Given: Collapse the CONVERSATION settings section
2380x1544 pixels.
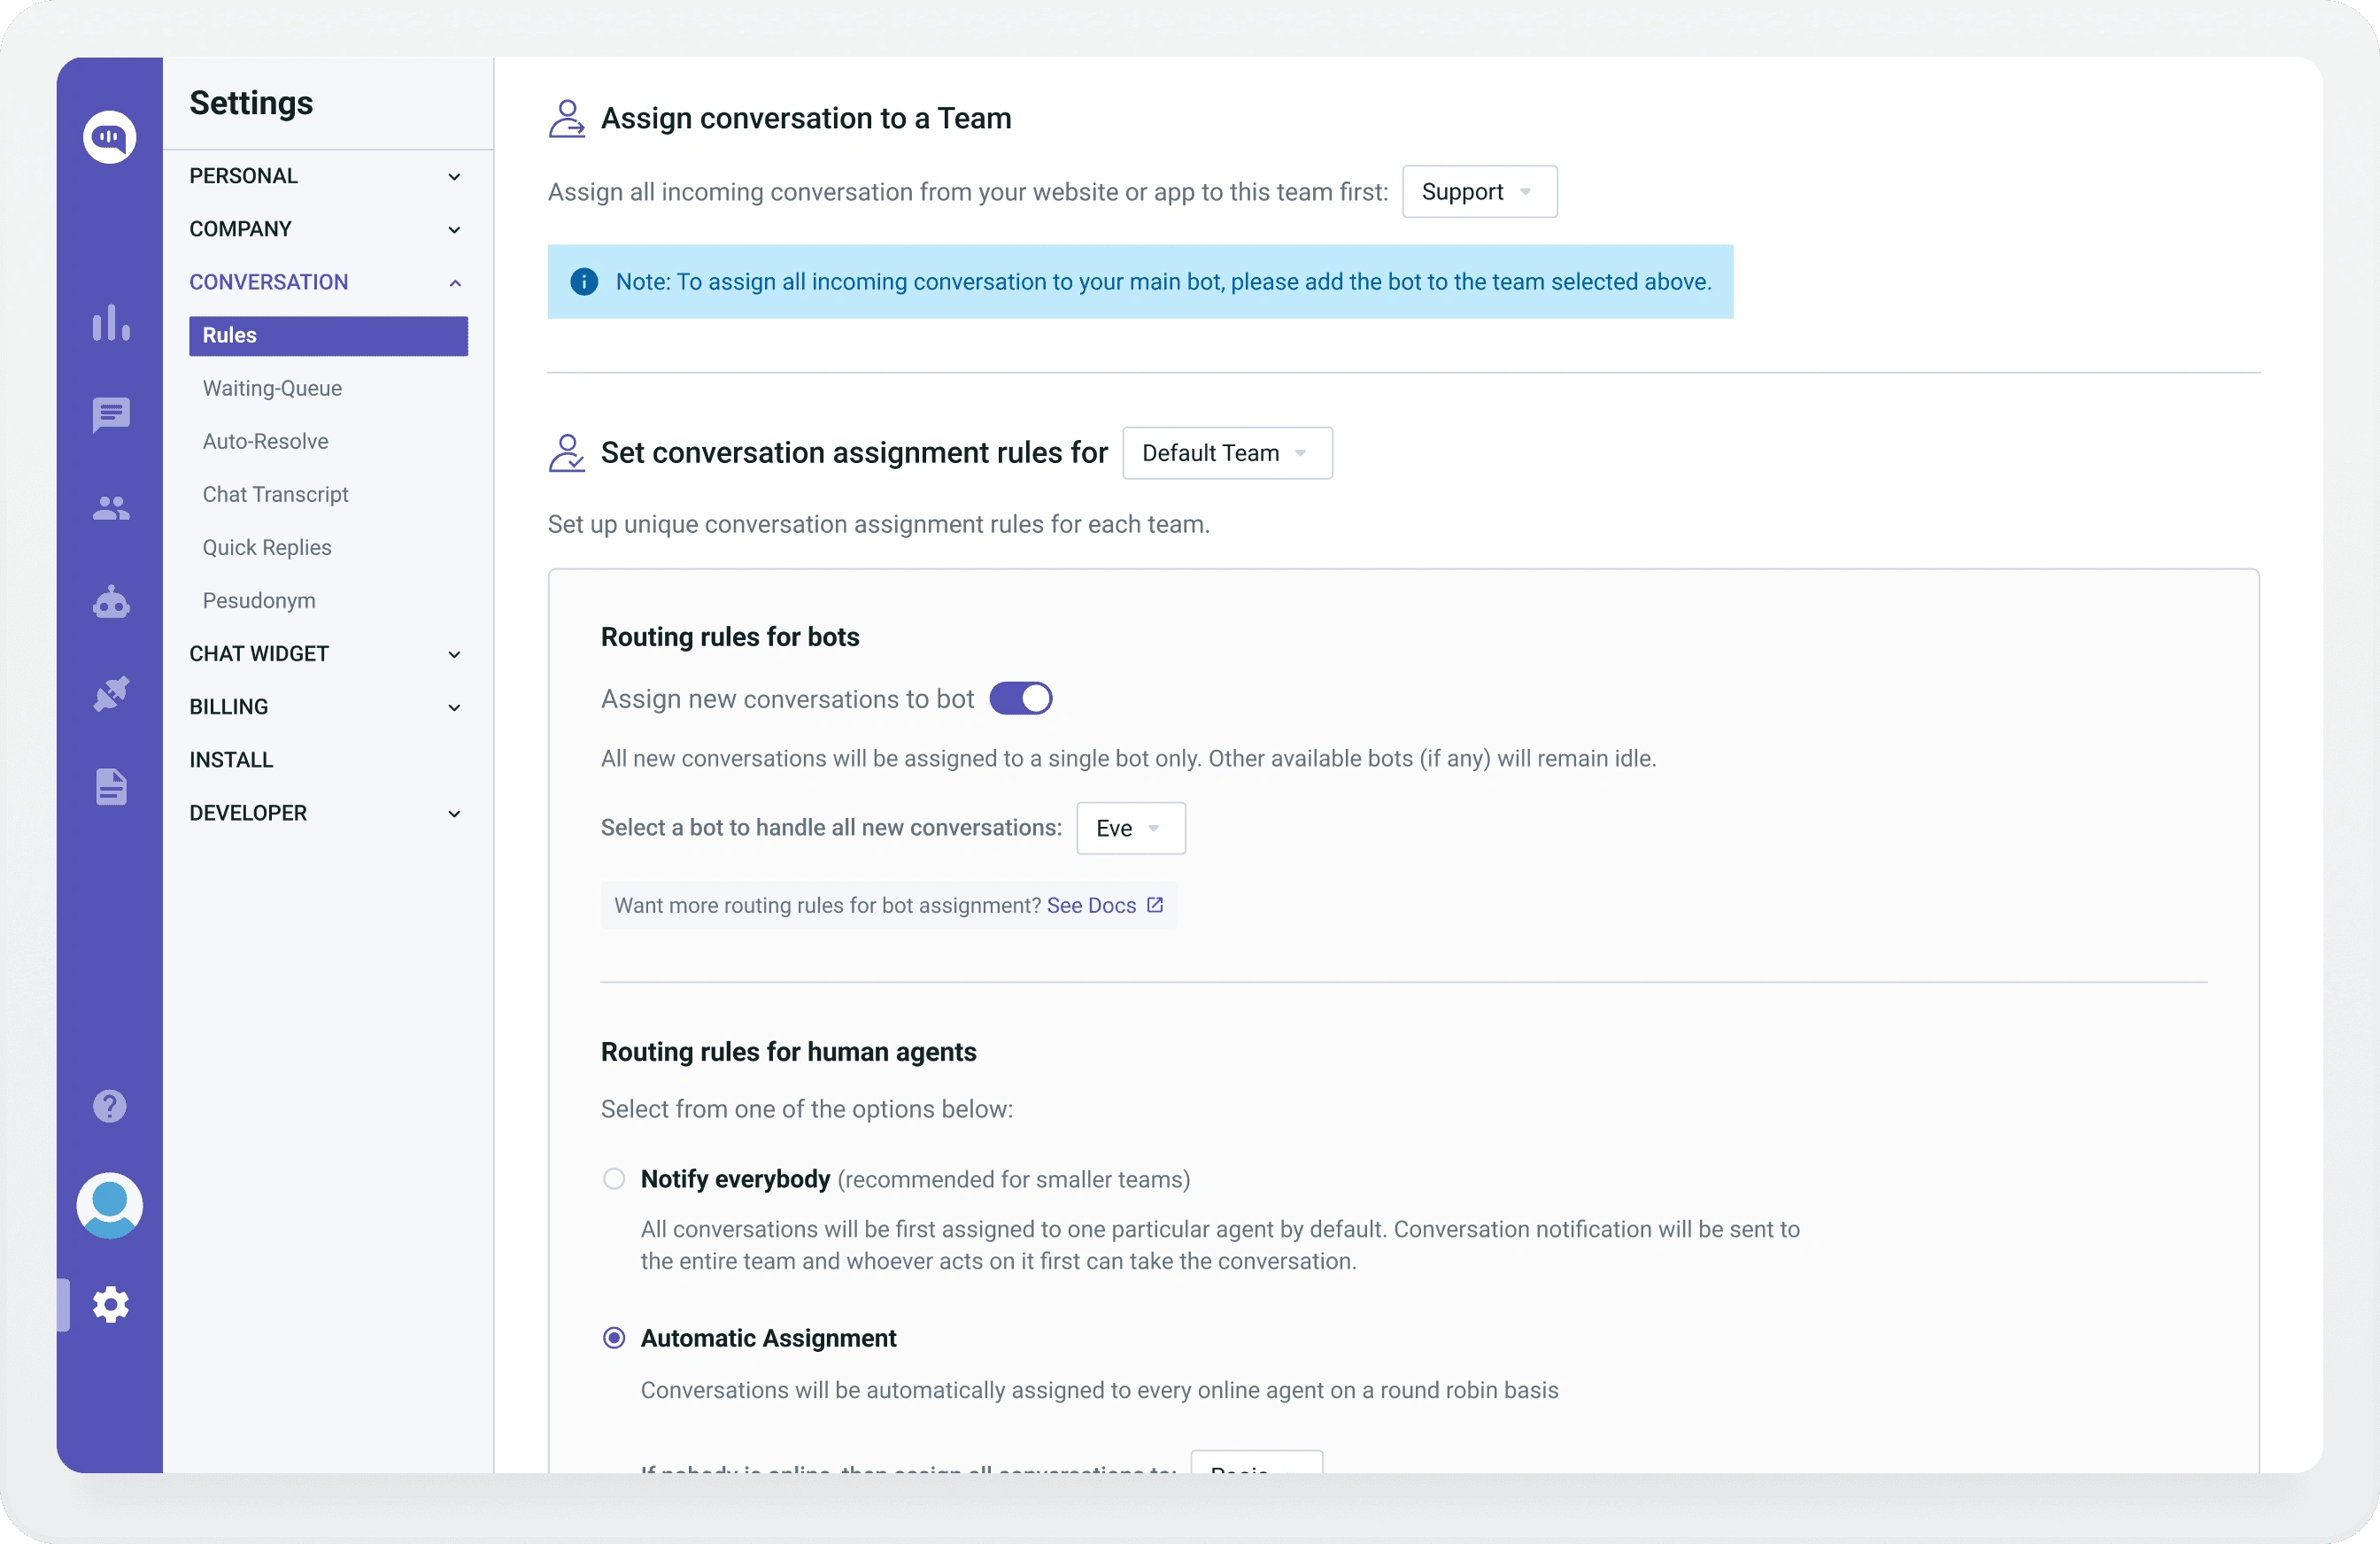Looking at the screenshot, I should 327,282.
